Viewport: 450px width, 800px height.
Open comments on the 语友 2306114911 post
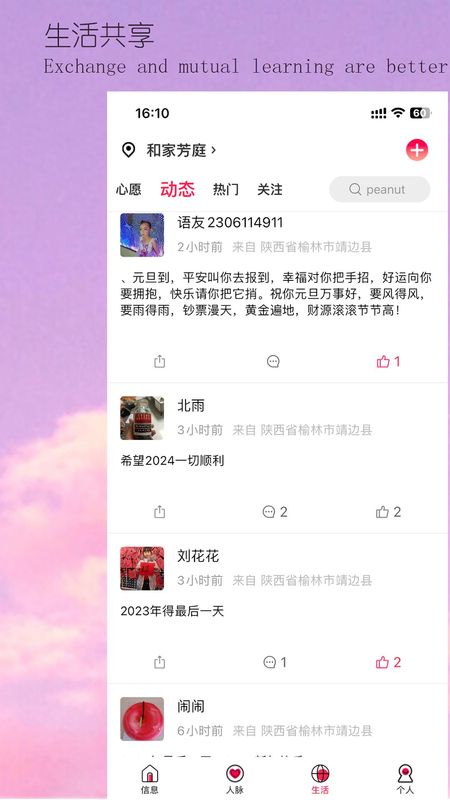[x=273, y=362]
